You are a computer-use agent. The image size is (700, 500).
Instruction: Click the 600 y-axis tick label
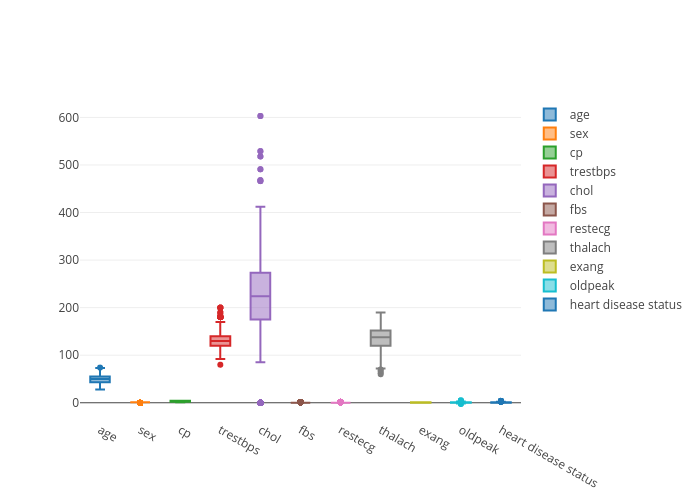pyautogui.click(x=68, y=117)
